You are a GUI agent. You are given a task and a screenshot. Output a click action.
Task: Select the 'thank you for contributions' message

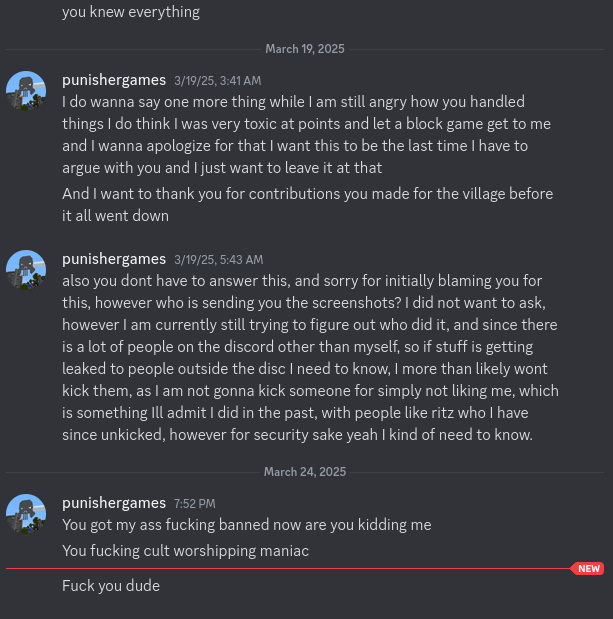[307, 205]
